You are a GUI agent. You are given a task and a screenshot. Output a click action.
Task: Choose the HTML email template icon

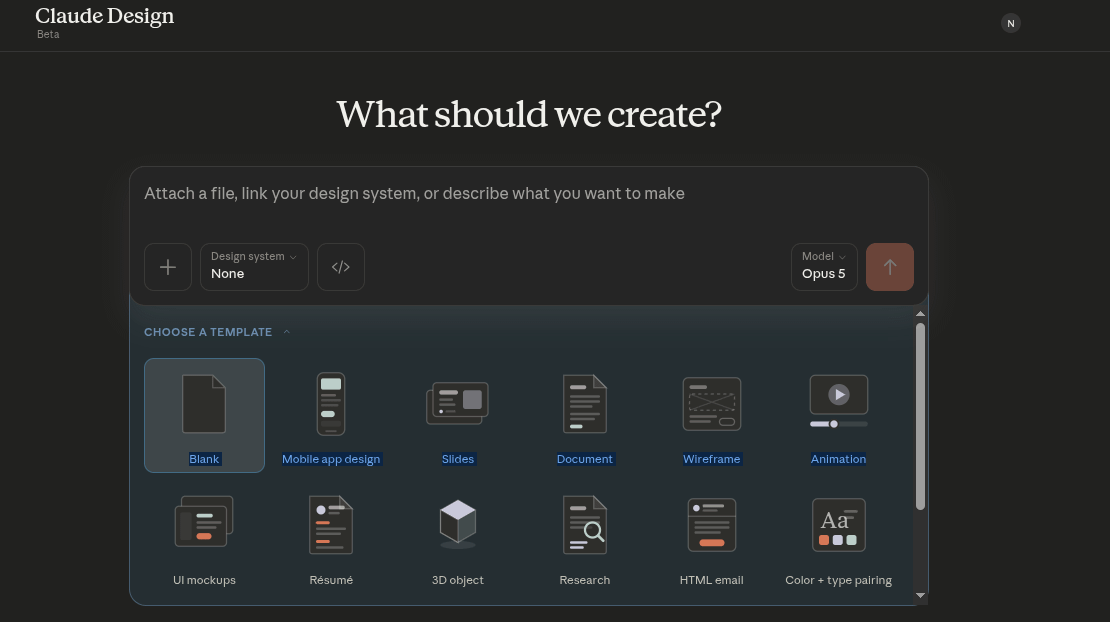pyautogui.click(x=711, y=524)
